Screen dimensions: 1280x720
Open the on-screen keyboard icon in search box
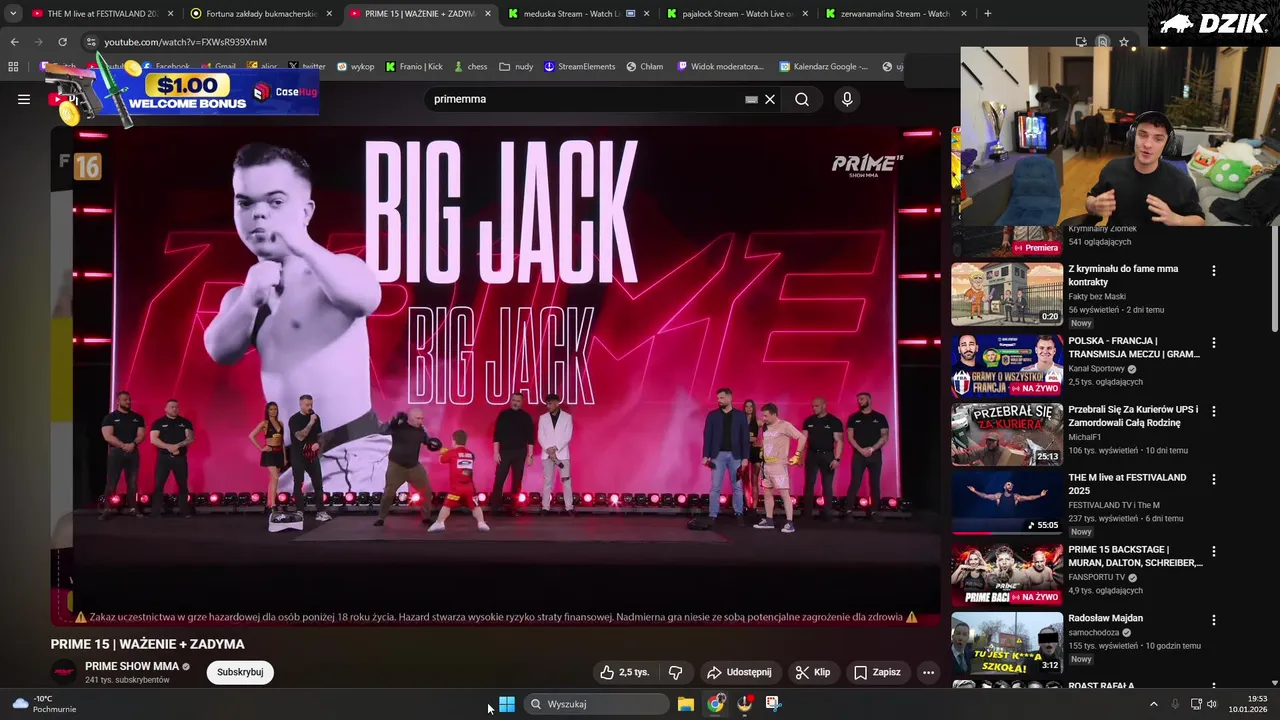click(751, 99)
